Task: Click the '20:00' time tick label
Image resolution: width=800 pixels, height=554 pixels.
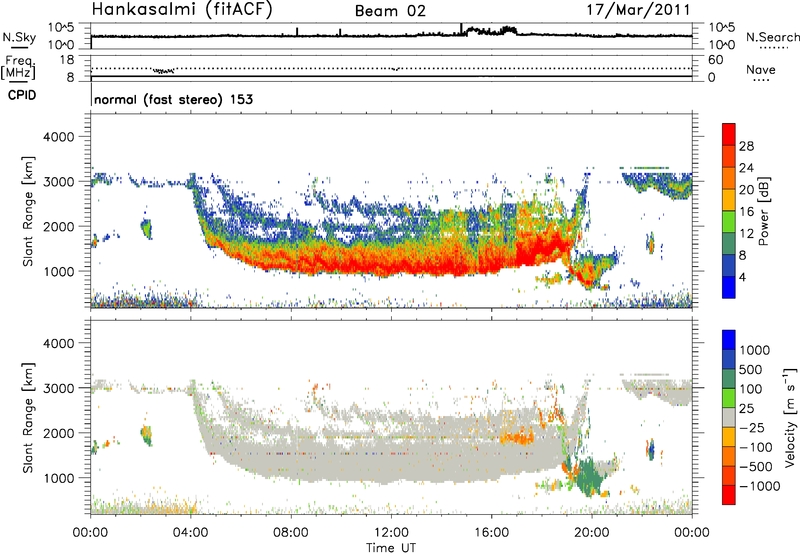Action: point(592,533)
